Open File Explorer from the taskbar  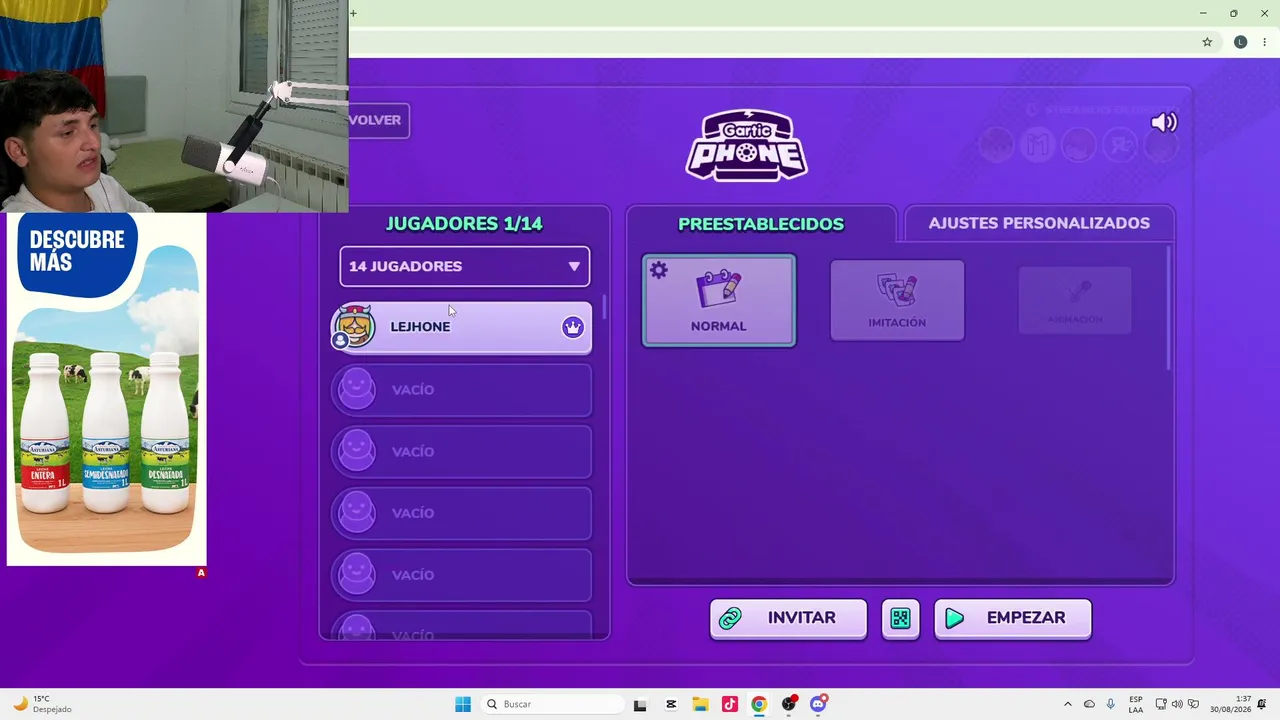click(700, 704)
